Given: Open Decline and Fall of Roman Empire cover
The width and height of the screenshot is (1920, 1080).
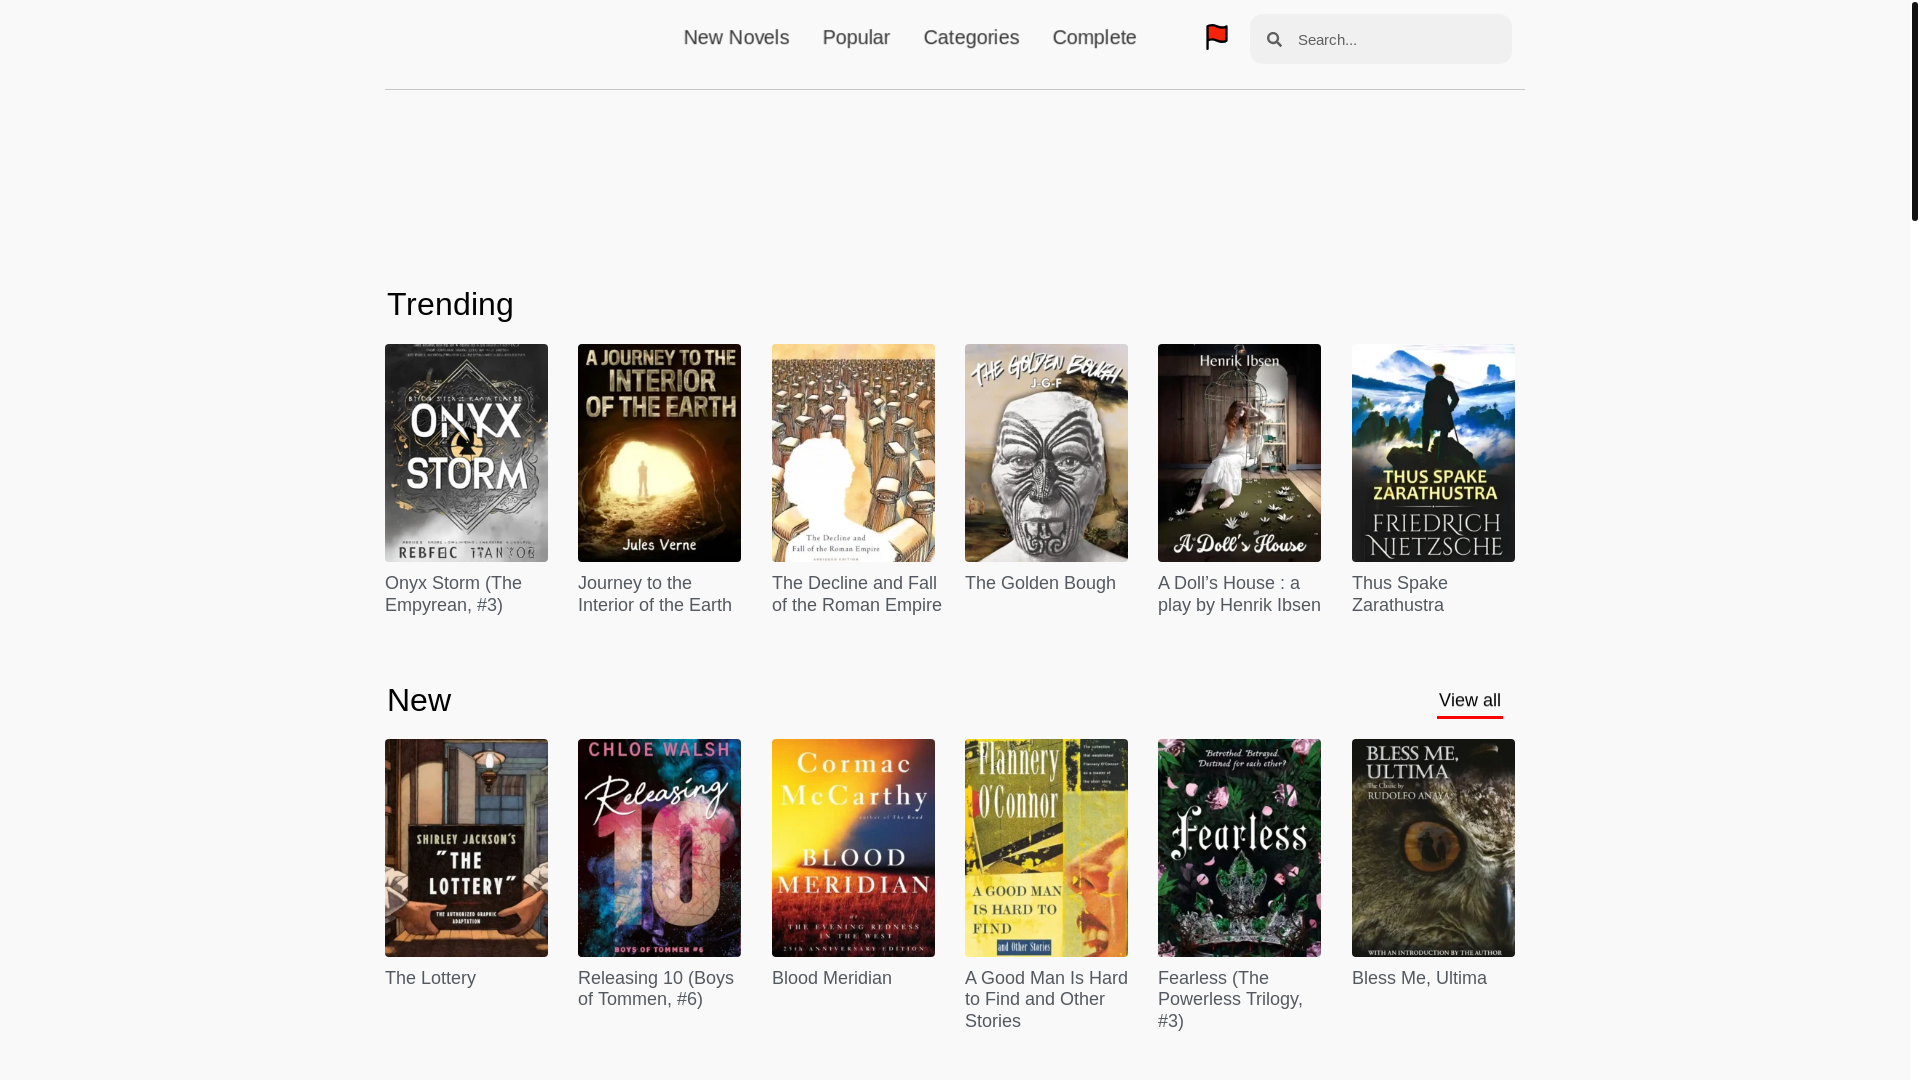Looking at the screenshot, I should click(x=853, y=453).
